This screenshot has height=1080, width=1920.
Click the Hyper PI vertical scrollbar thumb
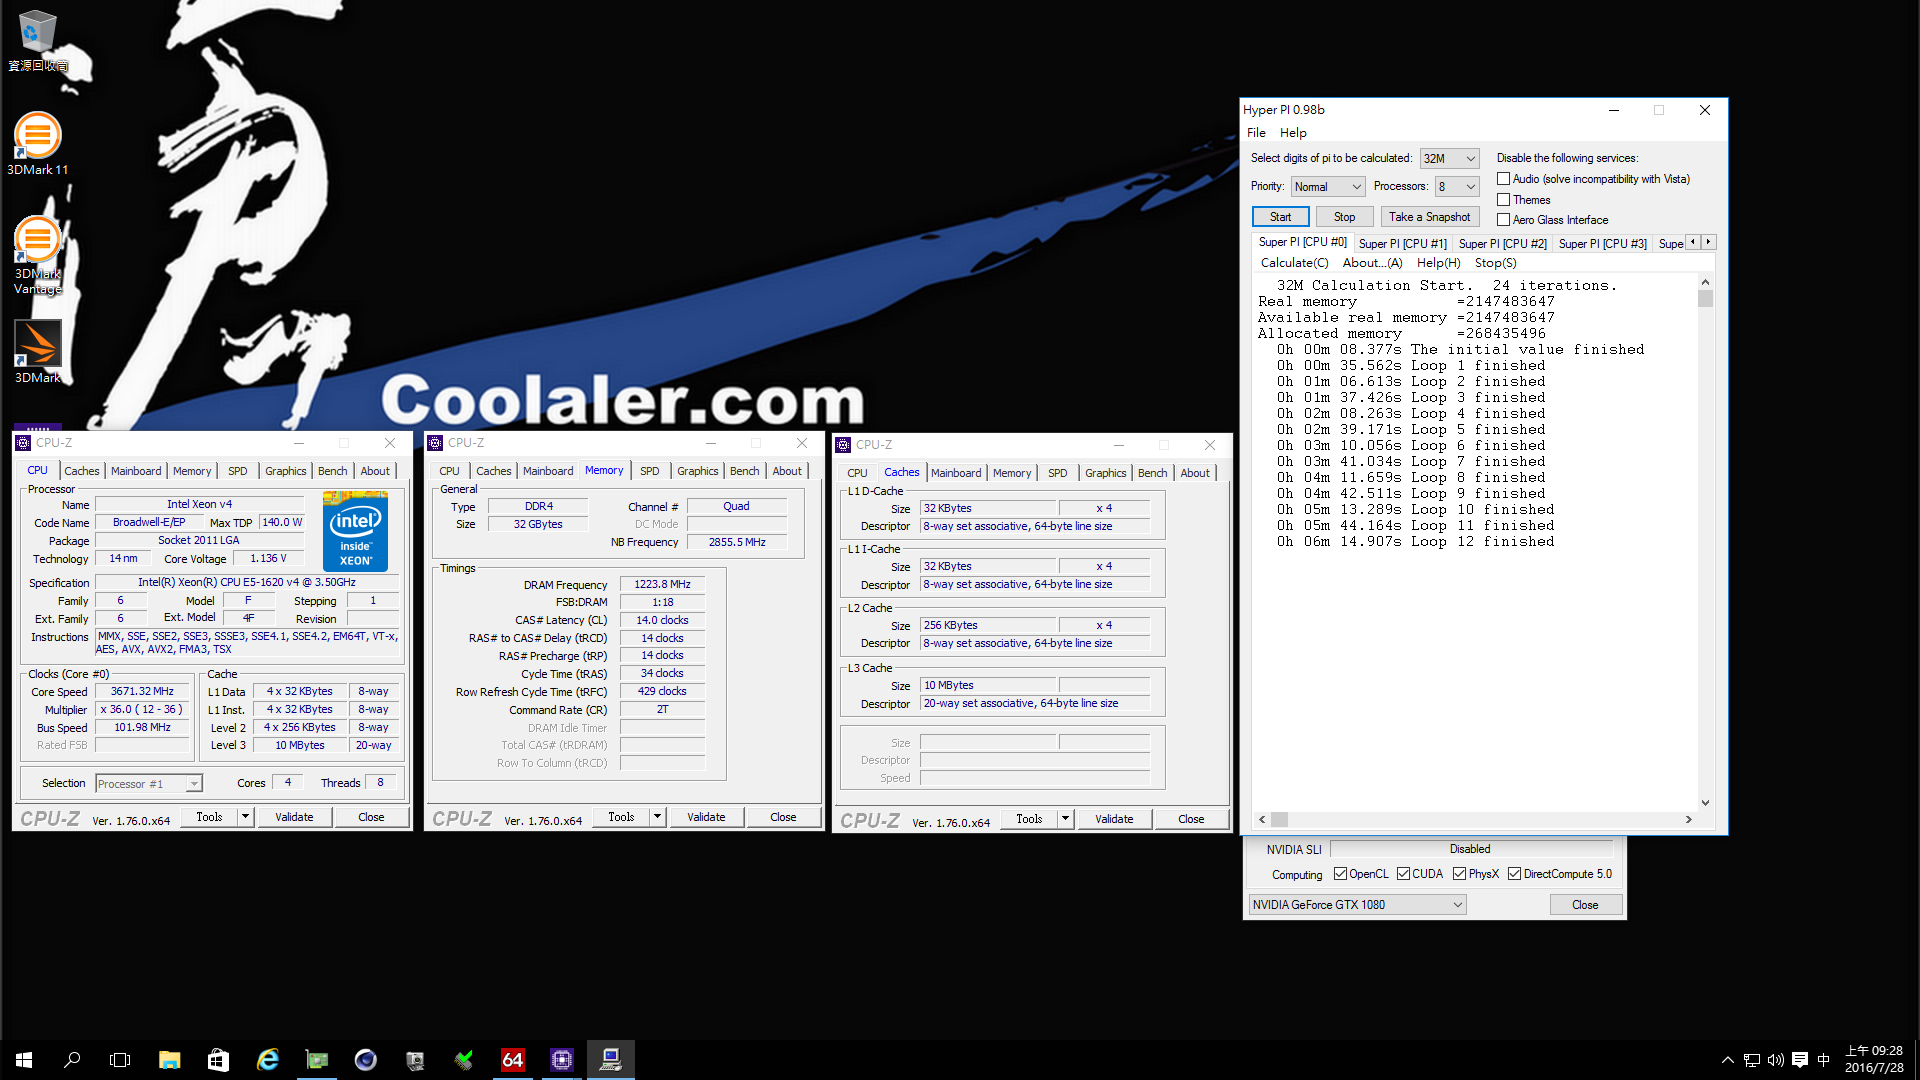[x=1706, y=298]
